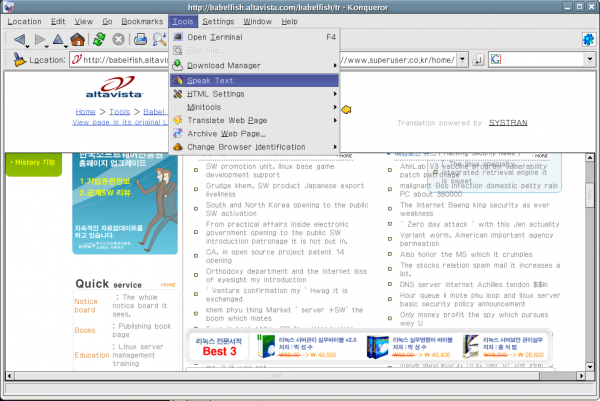Screen dimensions: 600x401
Task: Expand the location URL history dropdown
Action: (463, 59)
